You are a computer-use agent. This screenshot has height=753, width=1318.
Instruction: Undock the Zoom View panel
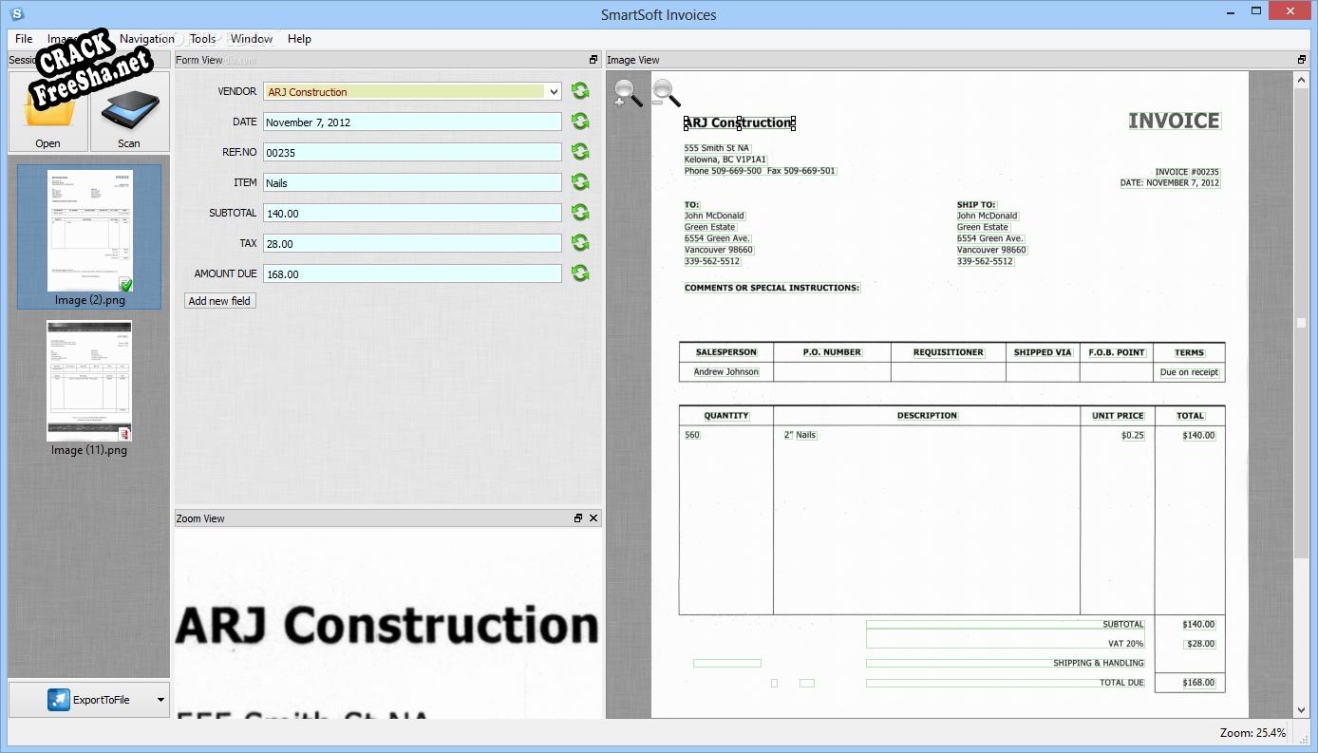point(578,518)
